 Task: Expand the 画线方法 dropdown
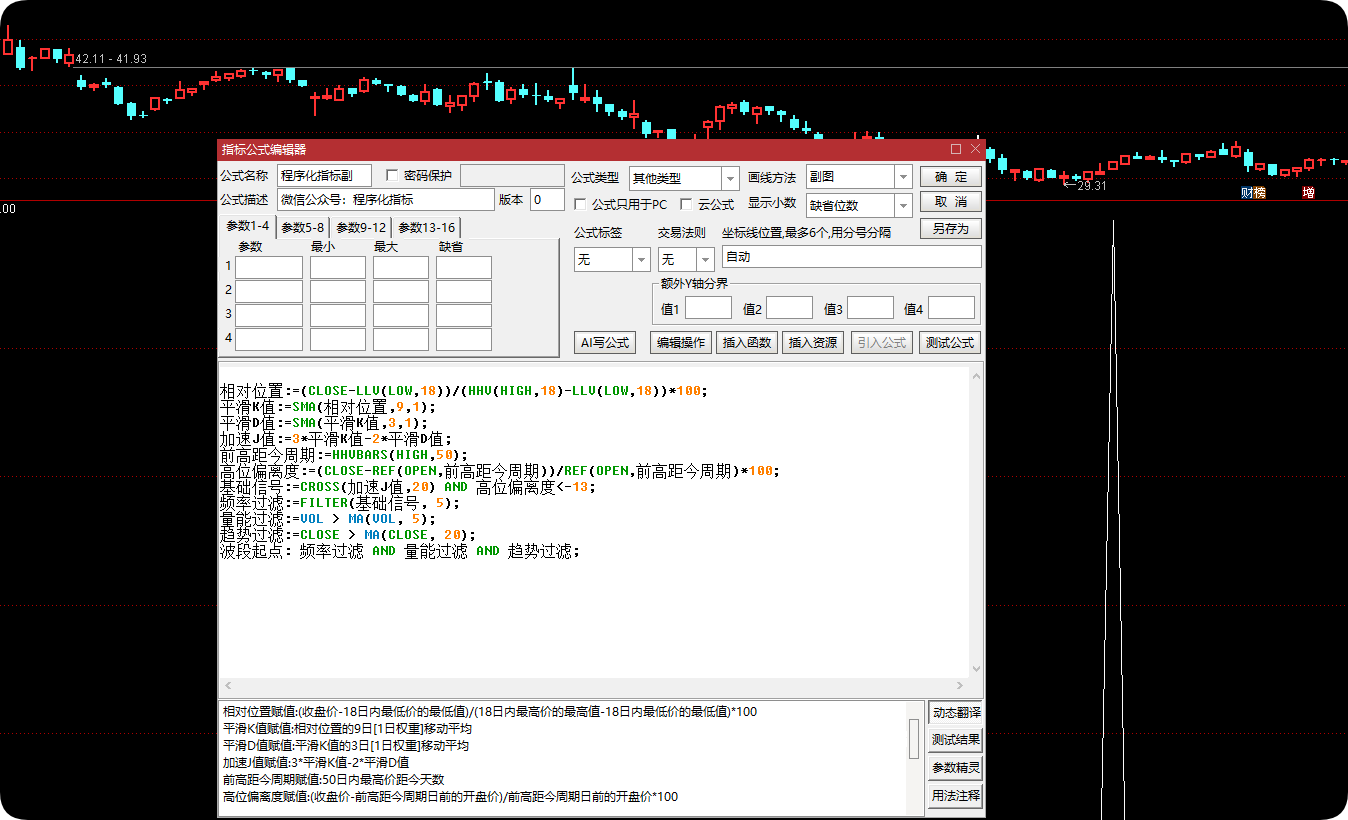click(904, 177)
